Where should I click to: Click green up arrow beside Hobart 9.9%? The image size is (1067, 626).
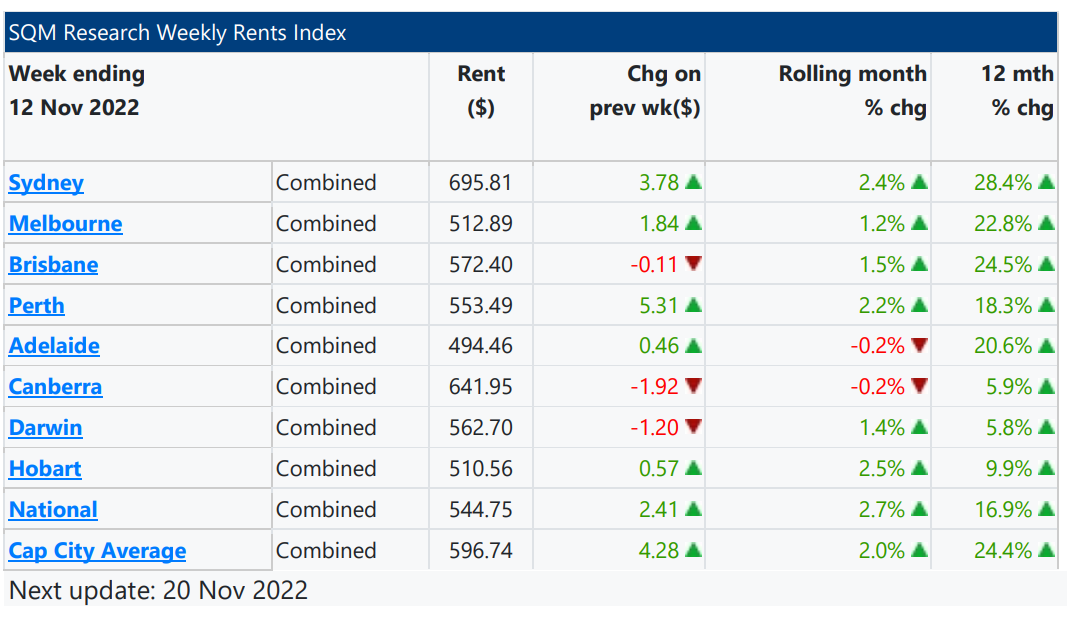tap(1046, 469)
